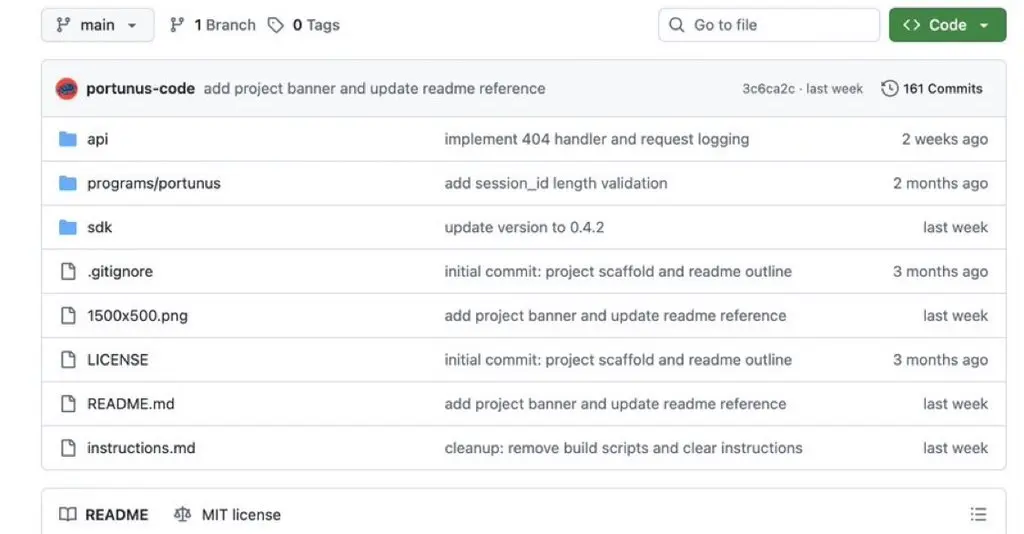
Task: Open the 'update version to 0.4.2' commit
Action: tap(524, 227)
